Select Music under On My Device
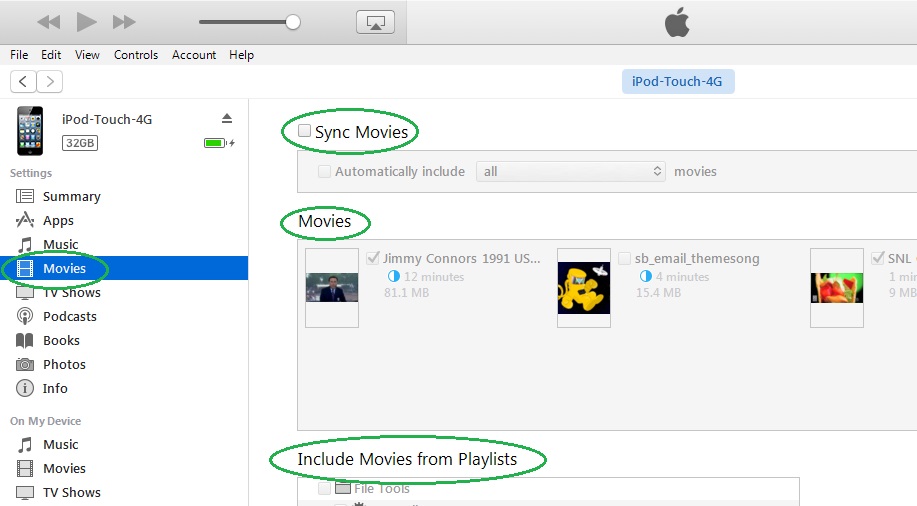Screen dimensions: 917x506 (x=60, y=445)
